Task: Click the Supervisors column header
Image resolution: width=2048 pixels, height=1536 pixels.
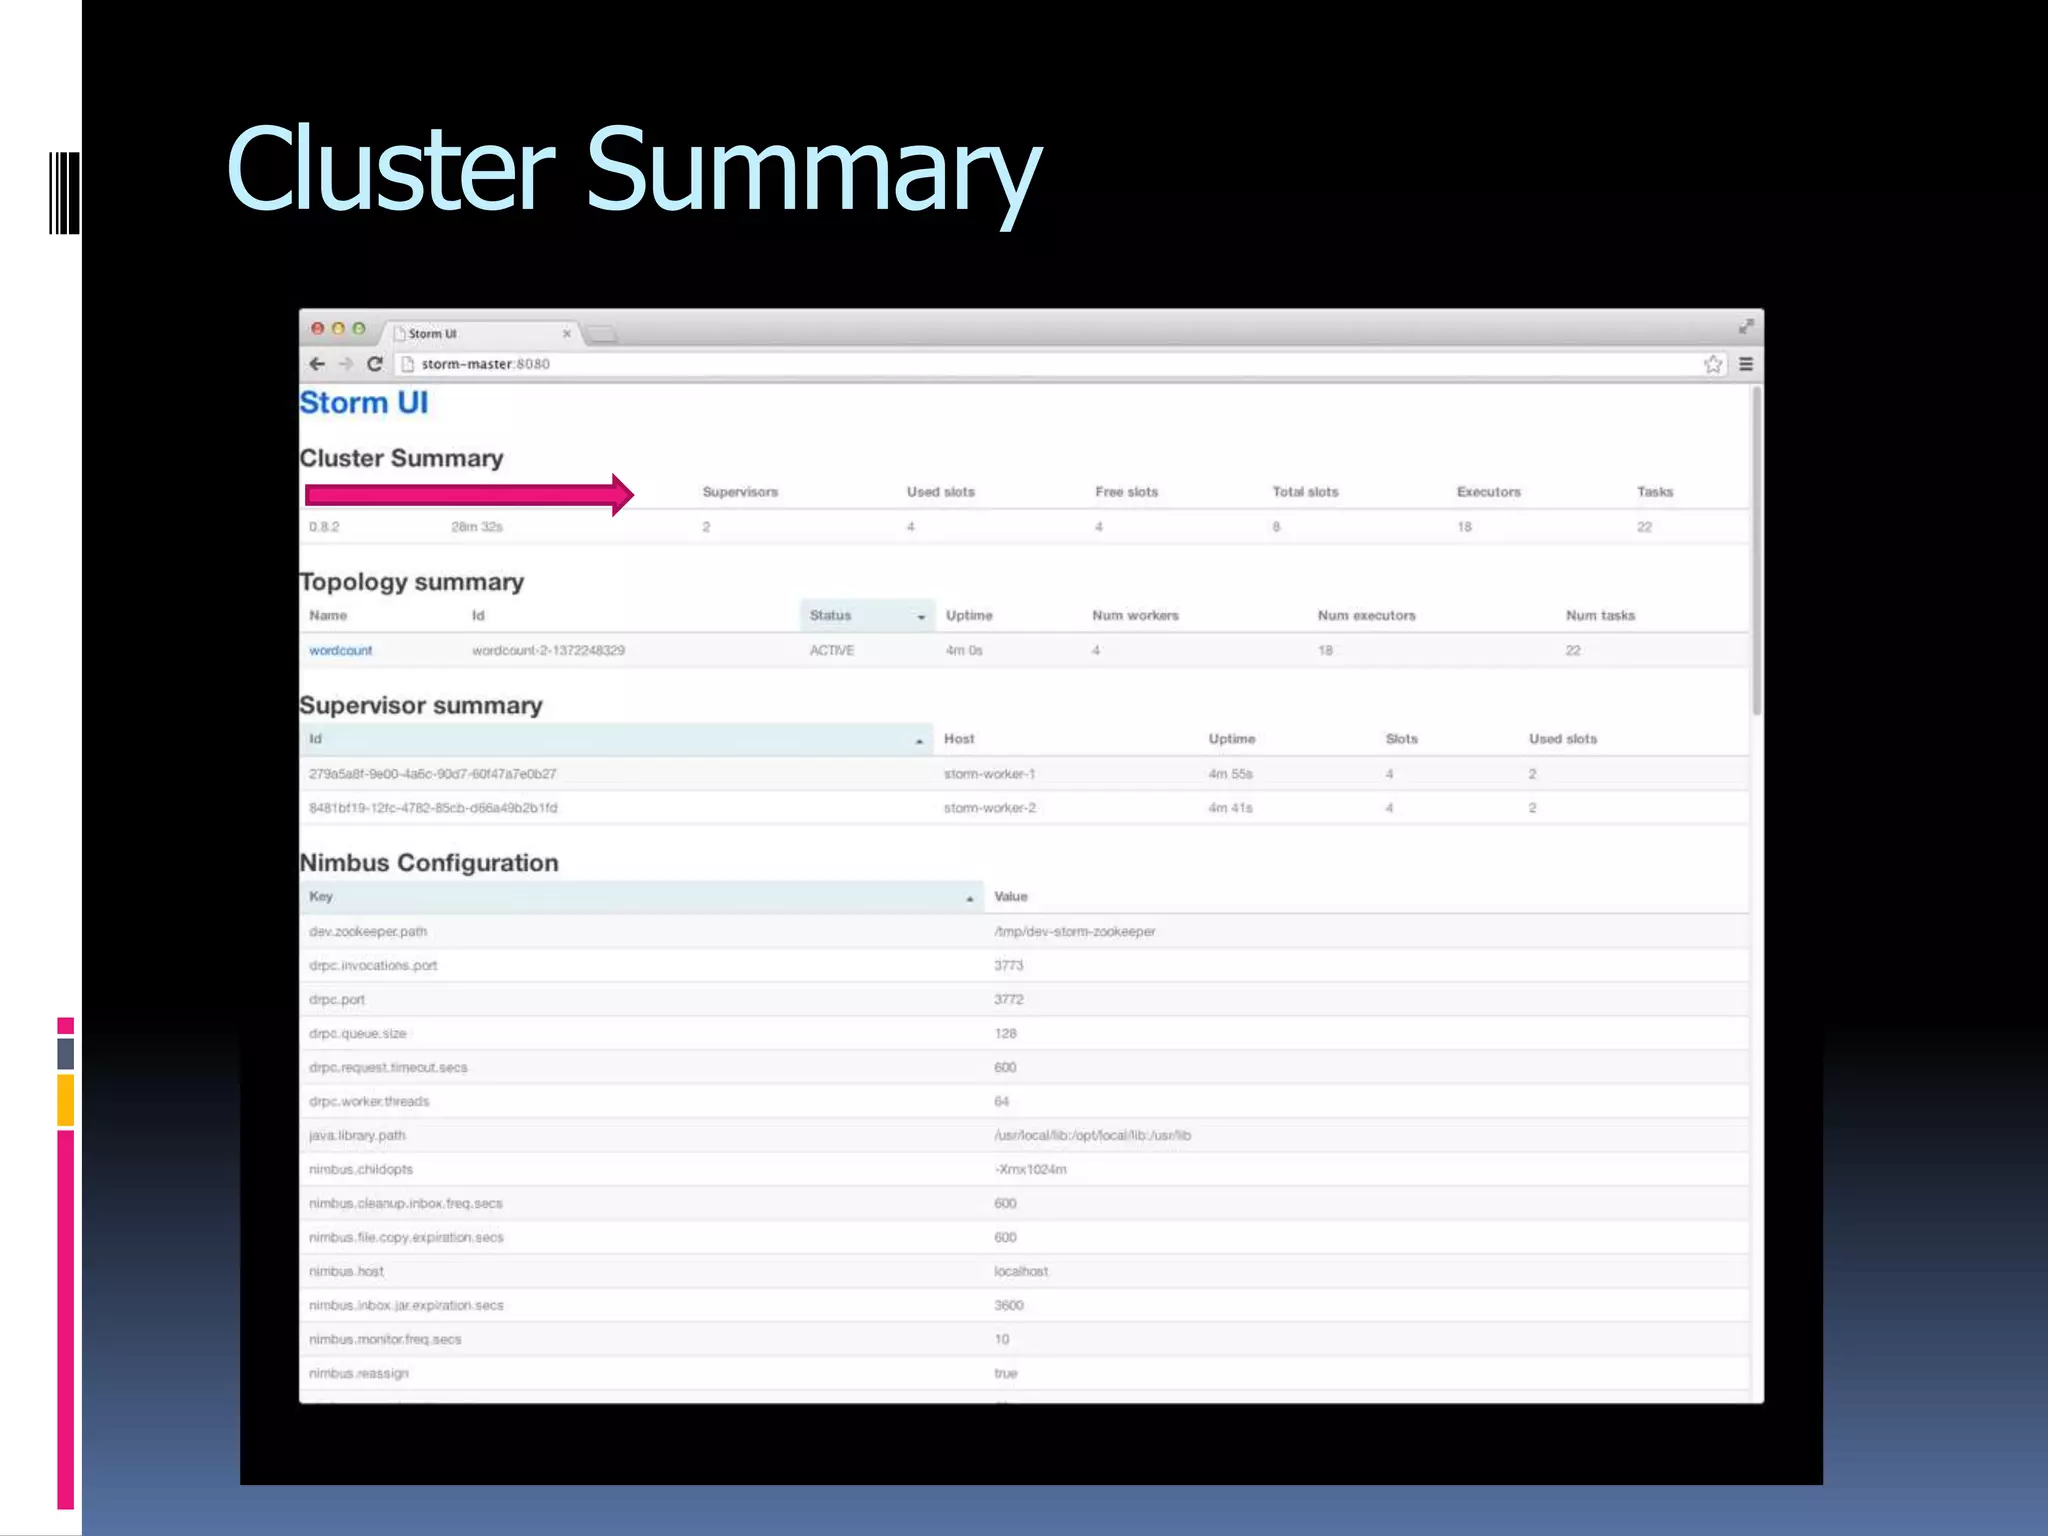Action: coord(740,492)
